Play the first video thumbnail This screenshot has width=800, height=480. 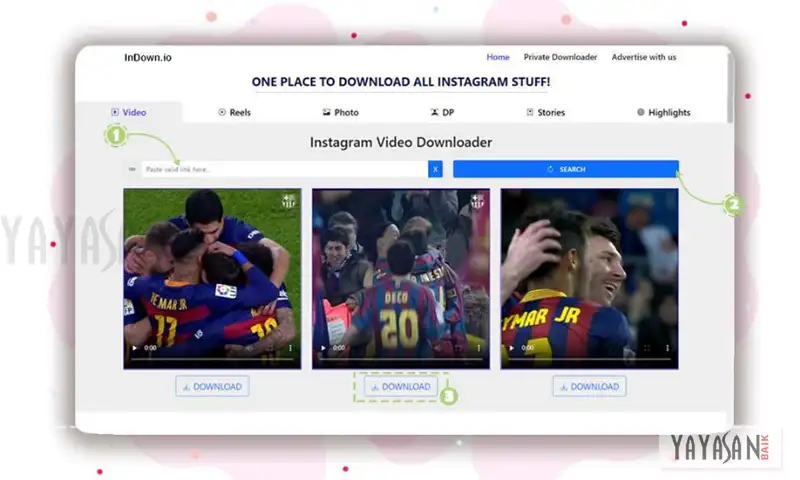(x=135, y=348)
